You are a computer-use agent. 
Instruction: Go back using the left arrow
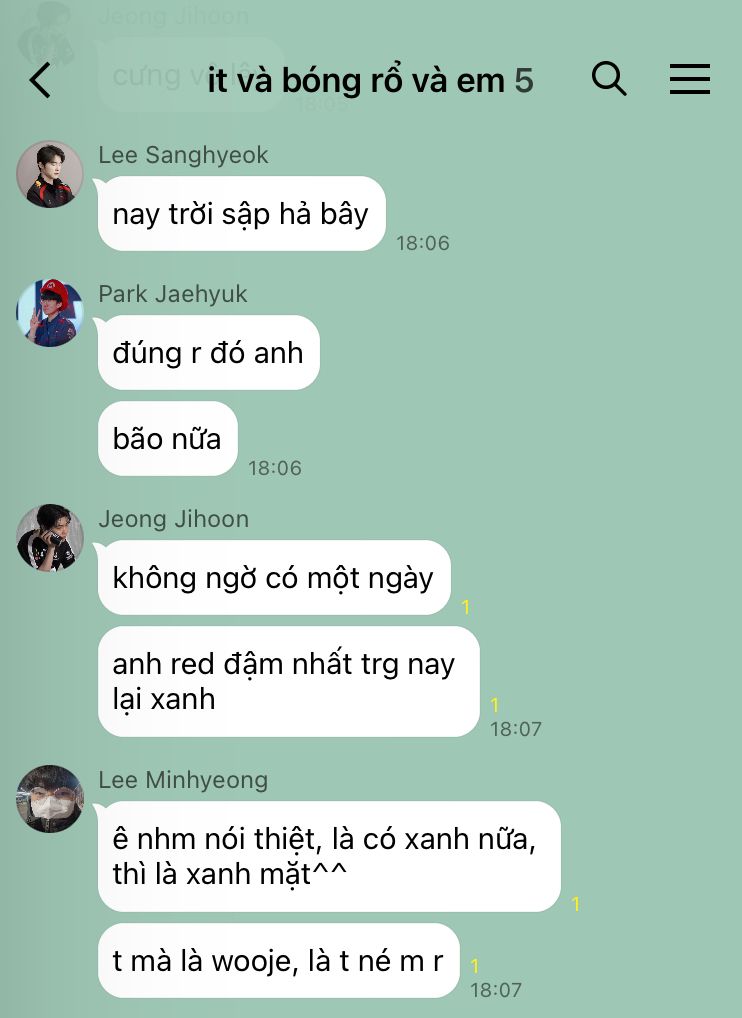tap(40, 80)
